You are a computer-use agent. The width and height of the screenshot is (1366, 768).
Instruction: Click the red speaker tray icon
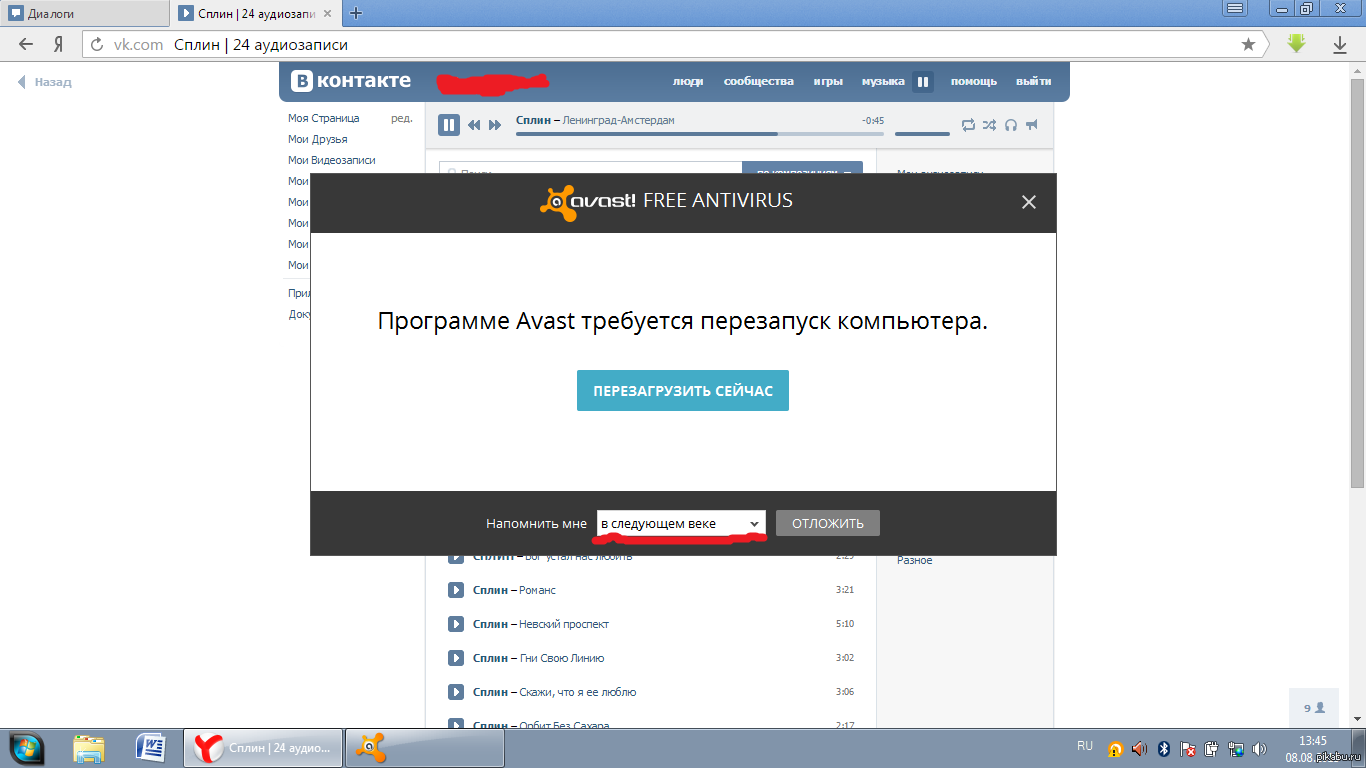(x=1139, y=749)
